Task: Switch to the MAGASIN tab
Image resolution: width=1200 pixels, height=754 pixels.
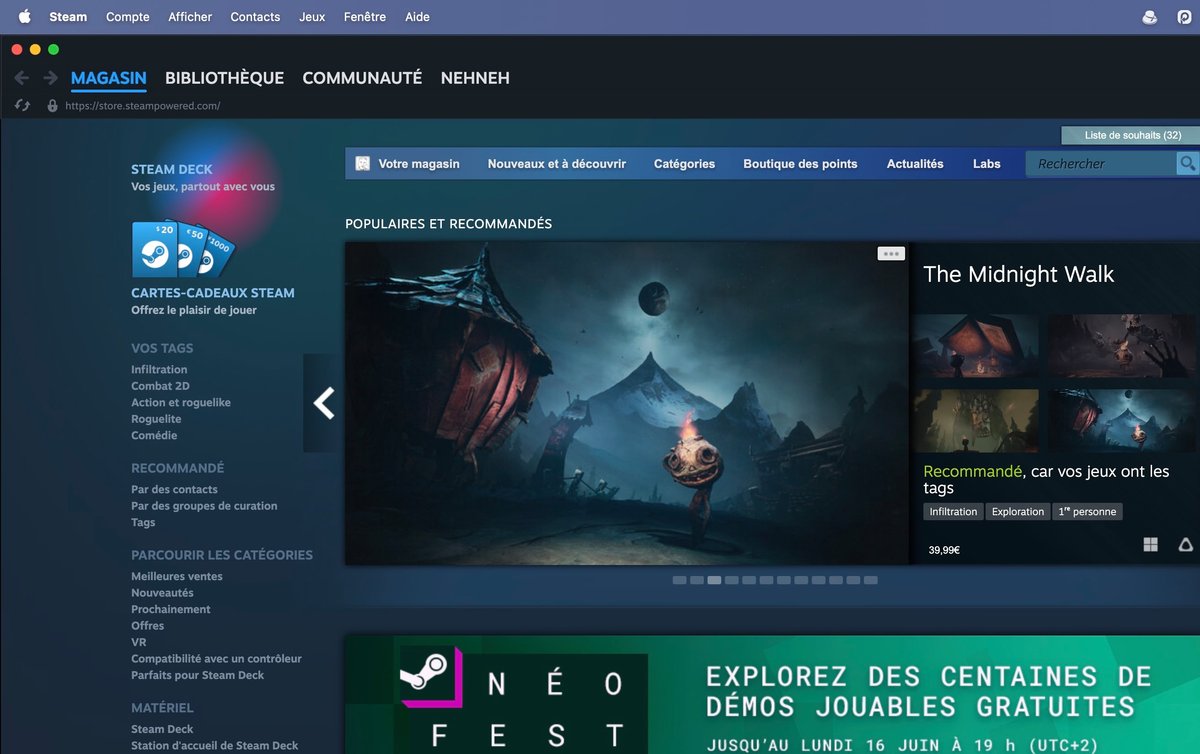Action: tap(109, 78)
